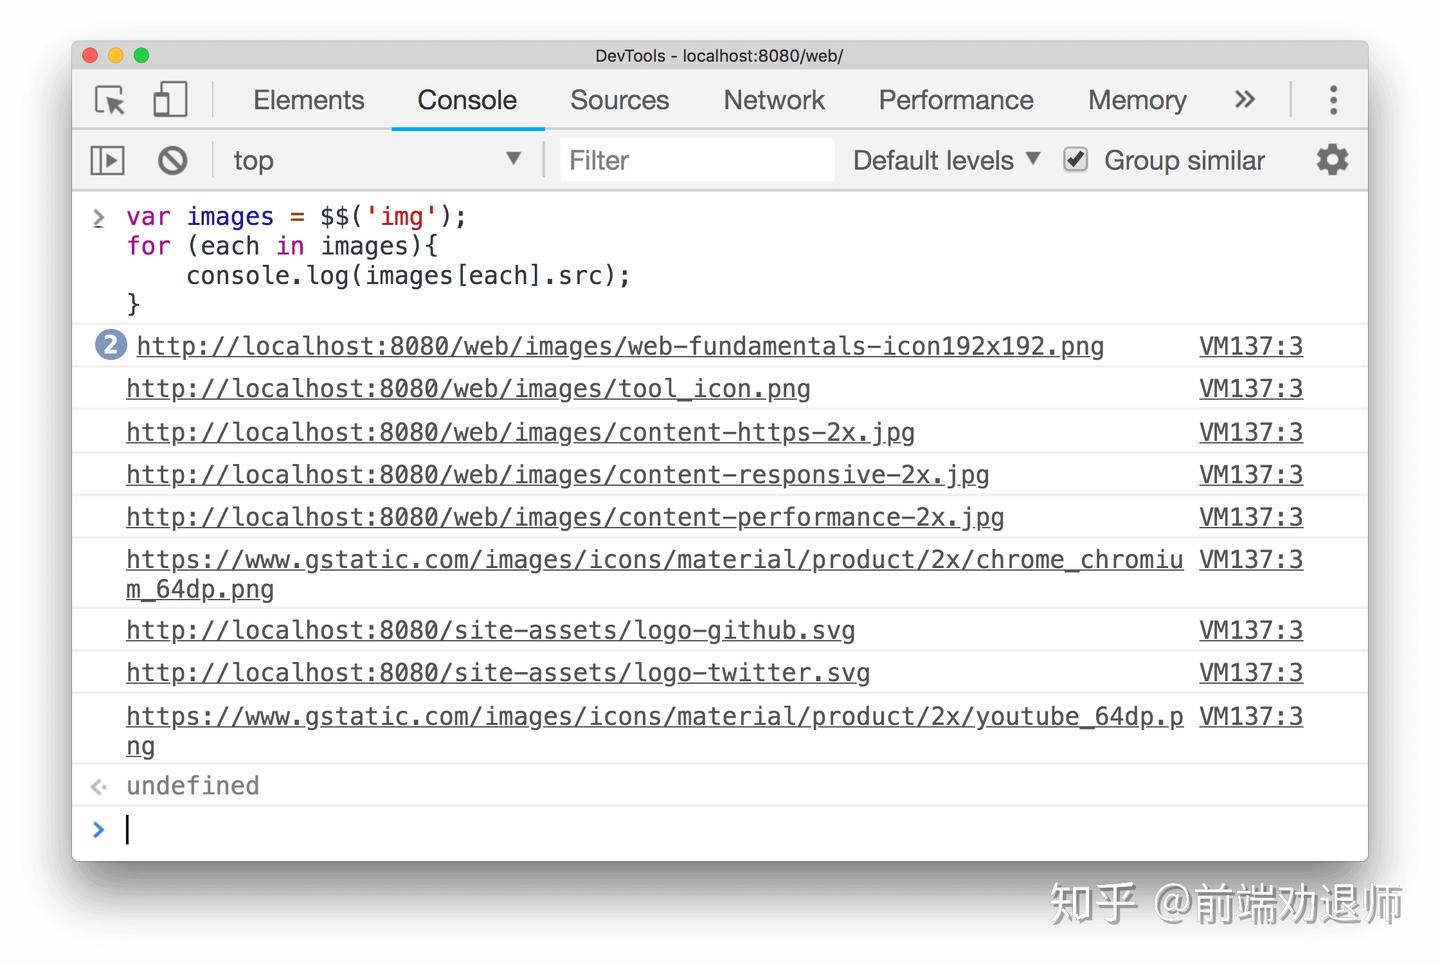The width and height of the screenshot is (1440, 964).
Task: Open DevTools settings gear
Action: point(1332,160)
